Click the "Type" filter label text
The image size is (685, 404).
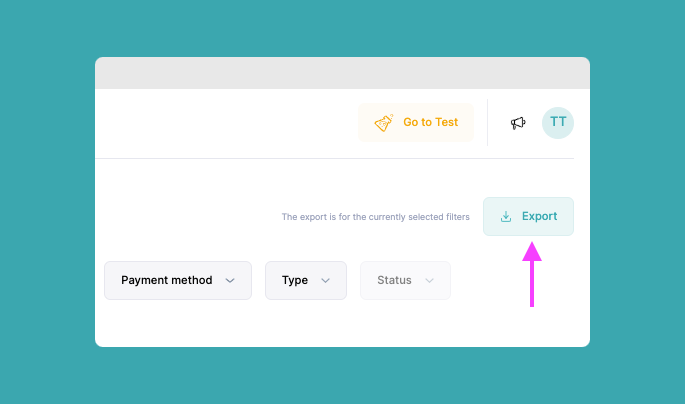(x=295, y=280)
